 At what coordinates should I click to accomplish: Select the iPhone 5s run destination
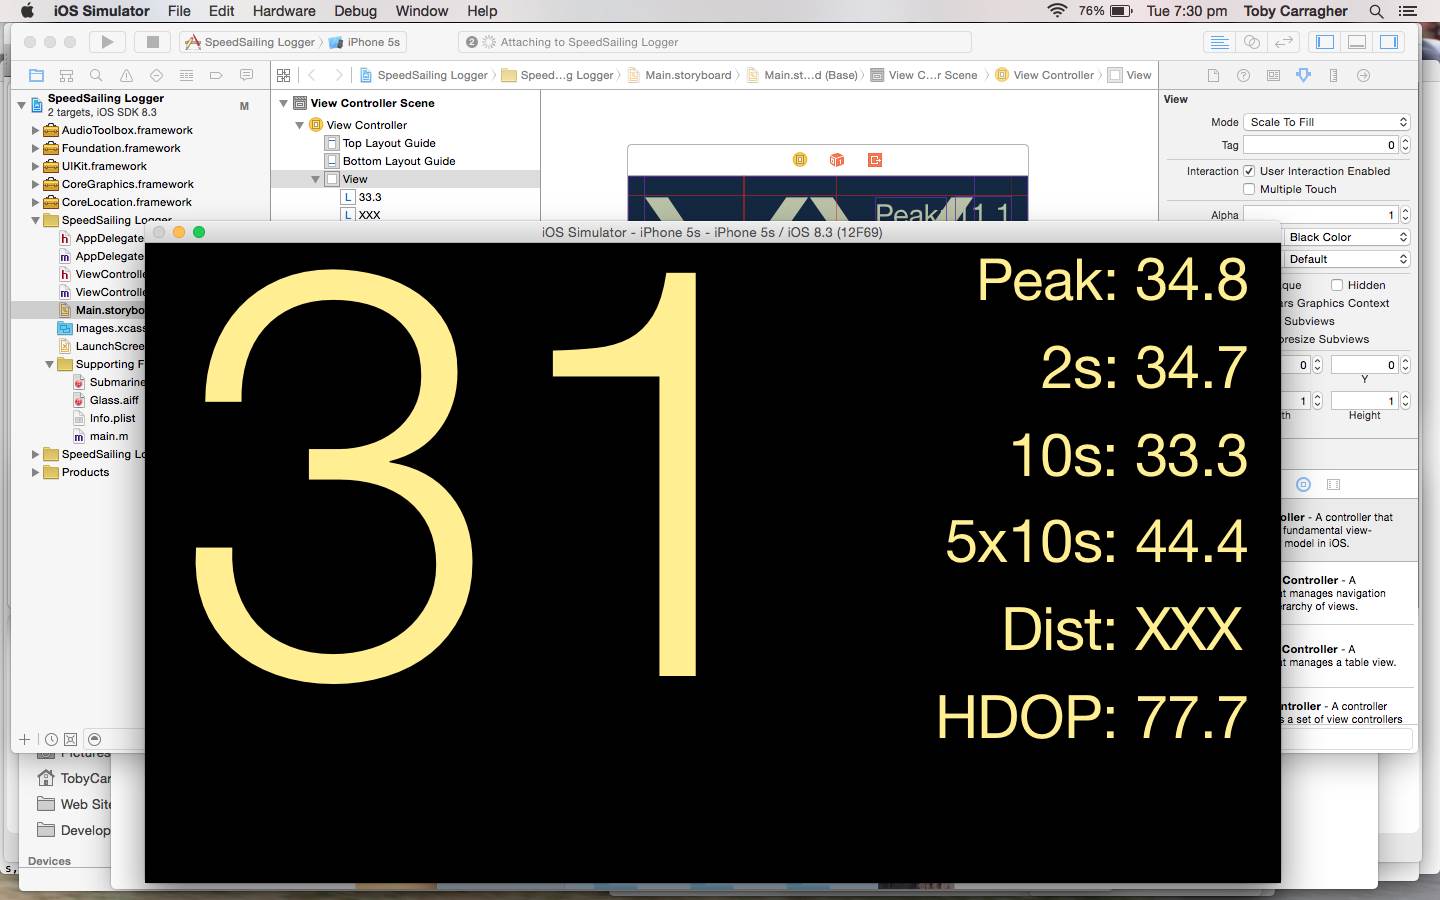point(372,42)
